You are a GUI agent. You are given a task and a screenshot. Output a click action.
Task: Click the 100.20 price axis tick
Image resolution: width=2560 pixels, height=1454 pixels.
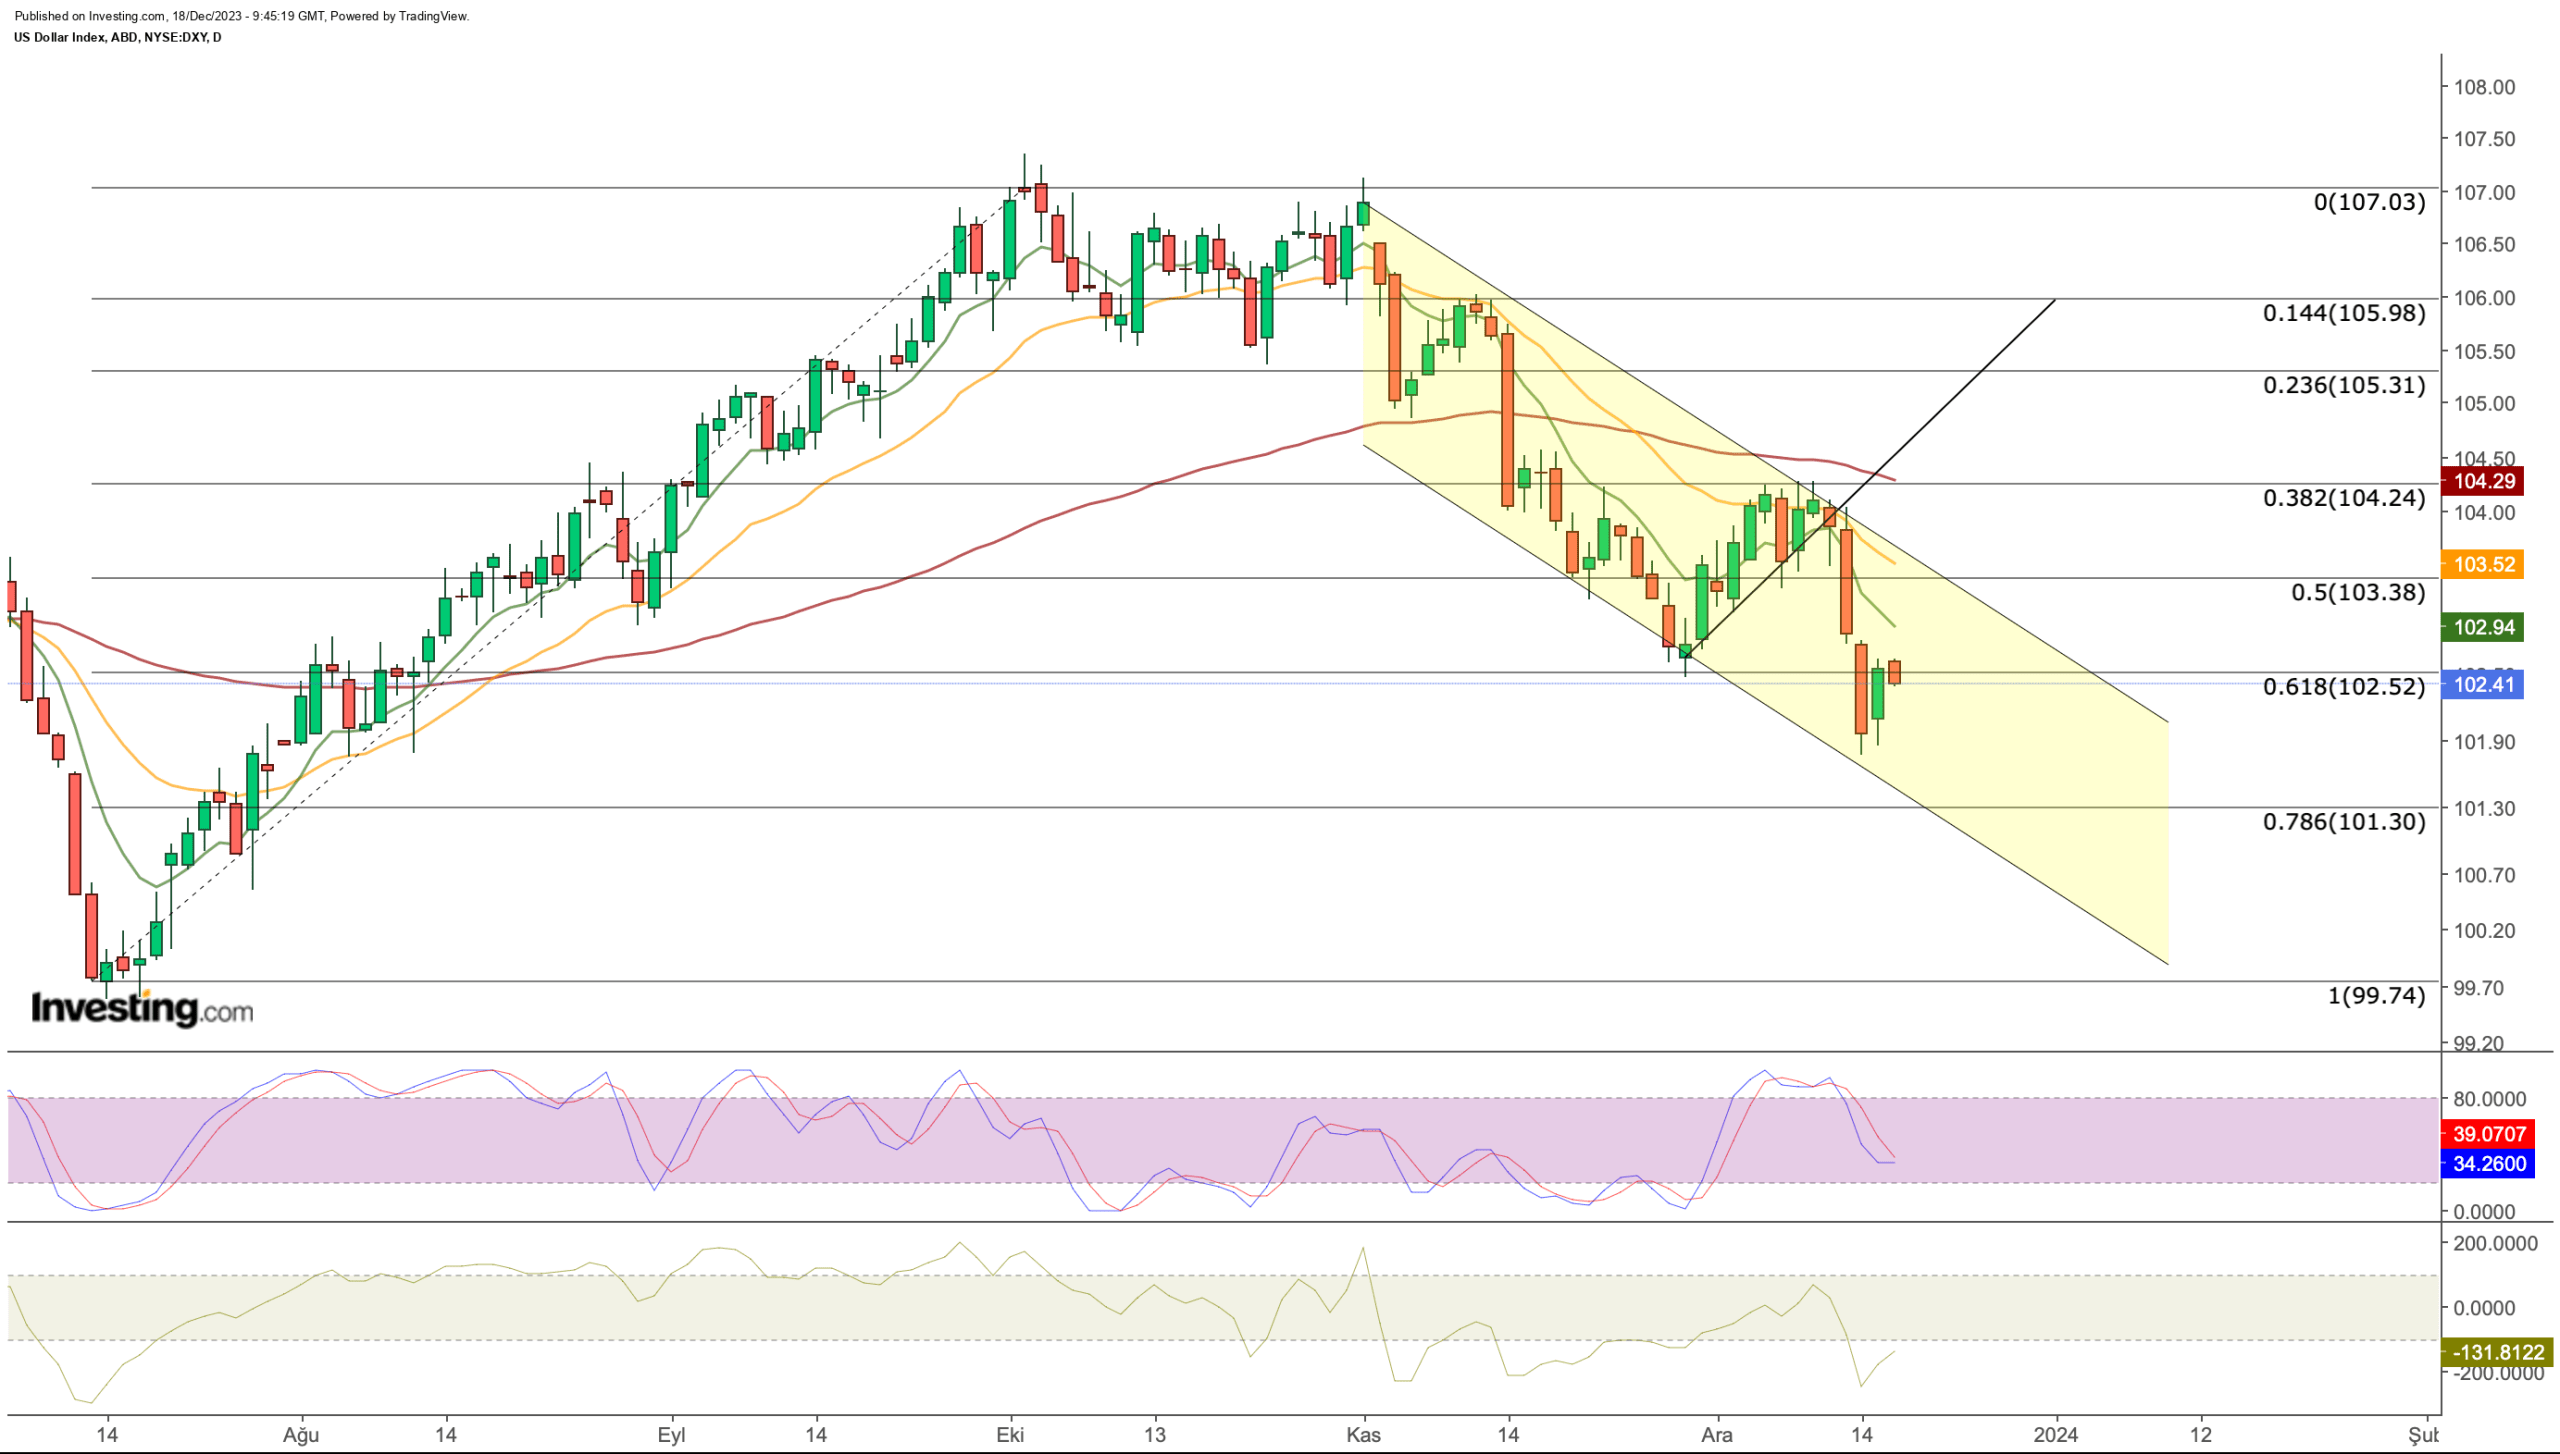click(2484, 930)
